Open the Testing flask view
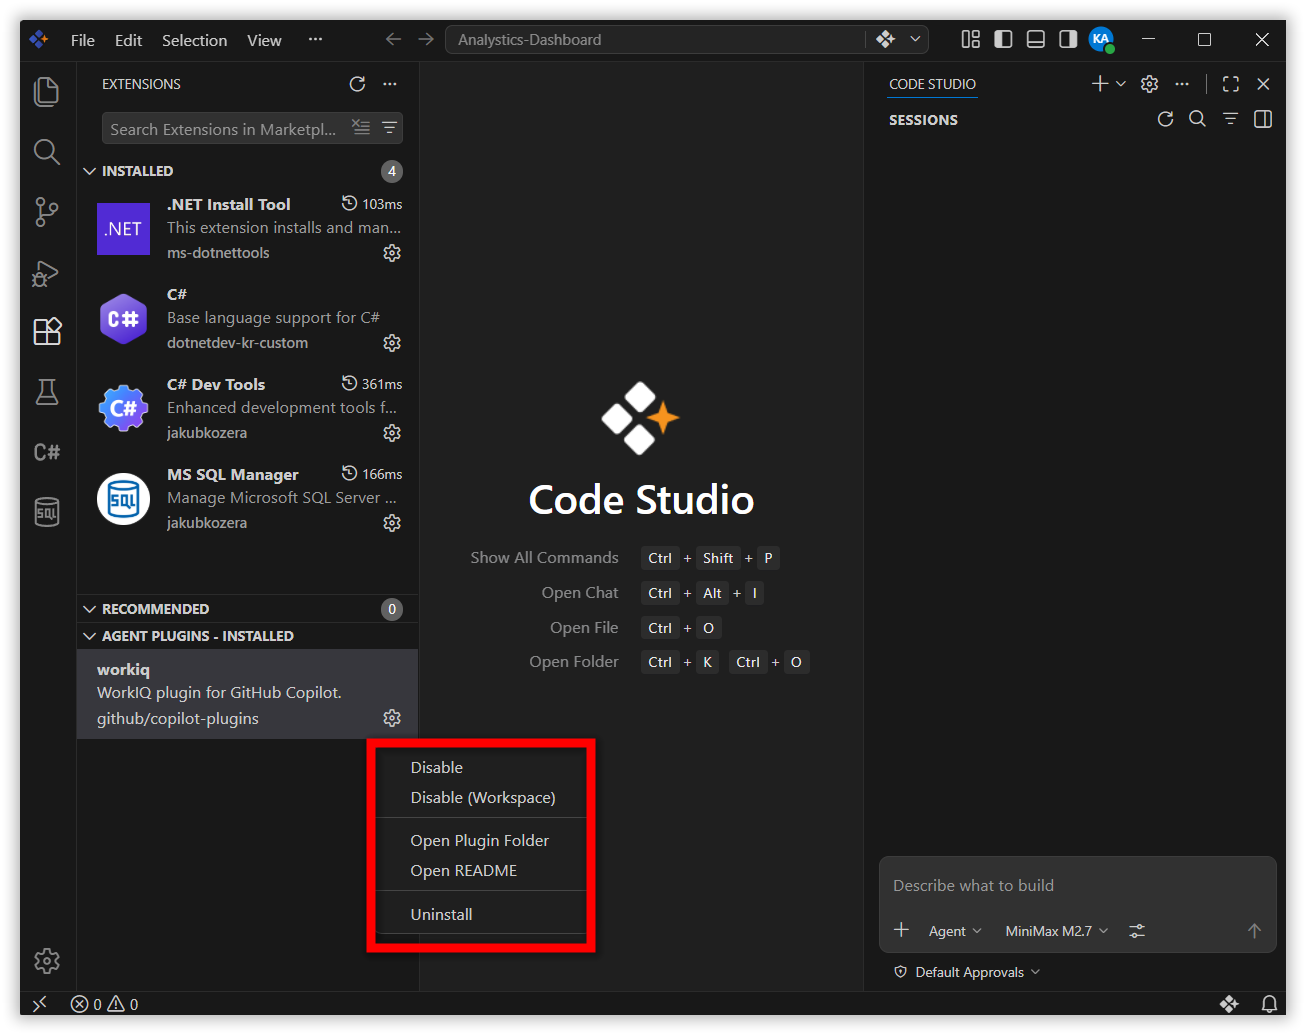This screenshot has height=1035, width=1306. pos(47,392)
